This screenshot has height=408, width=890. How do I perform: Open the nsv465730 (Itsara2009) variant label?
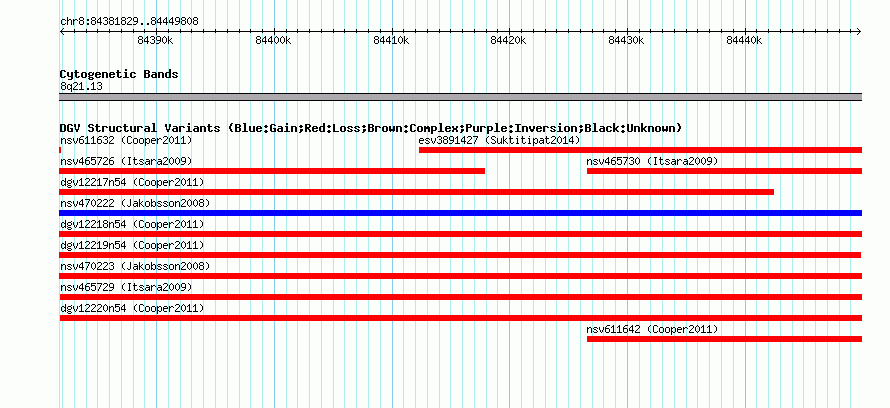[x=652, y=161]
